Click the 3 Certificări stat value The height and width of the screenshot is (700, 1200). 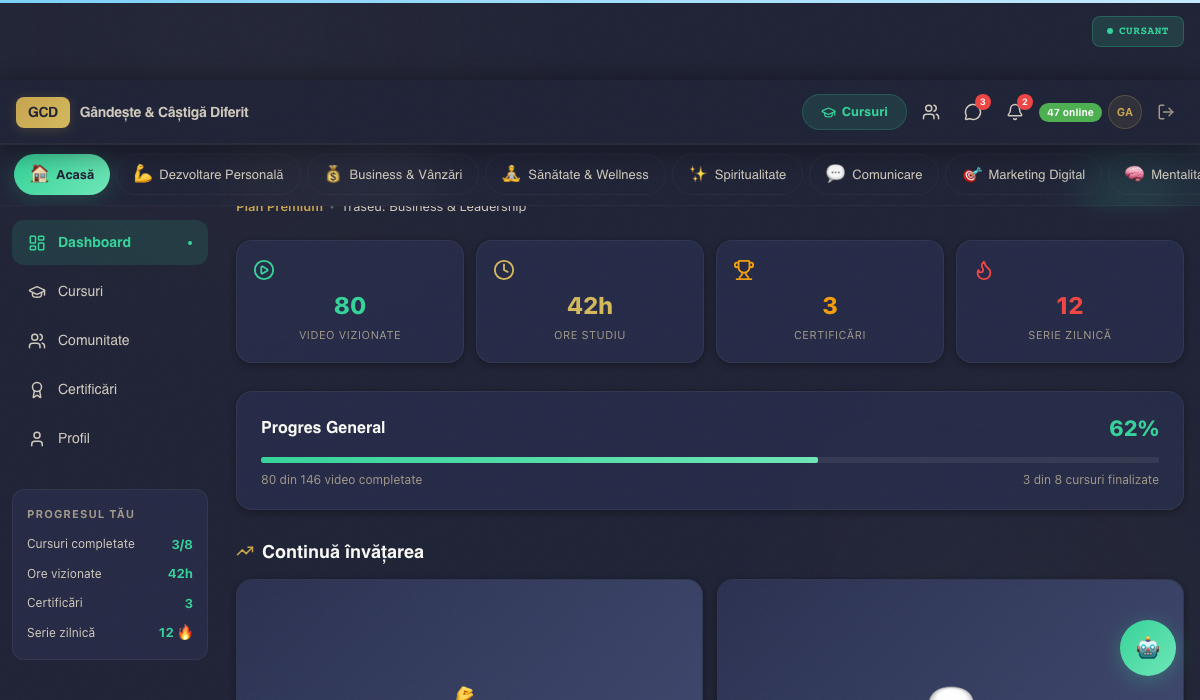coord(830,306)
